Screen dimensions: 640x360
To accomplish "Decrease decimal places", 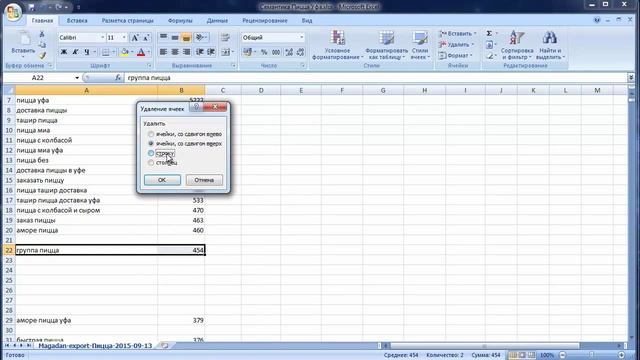I will coord(300,52).
